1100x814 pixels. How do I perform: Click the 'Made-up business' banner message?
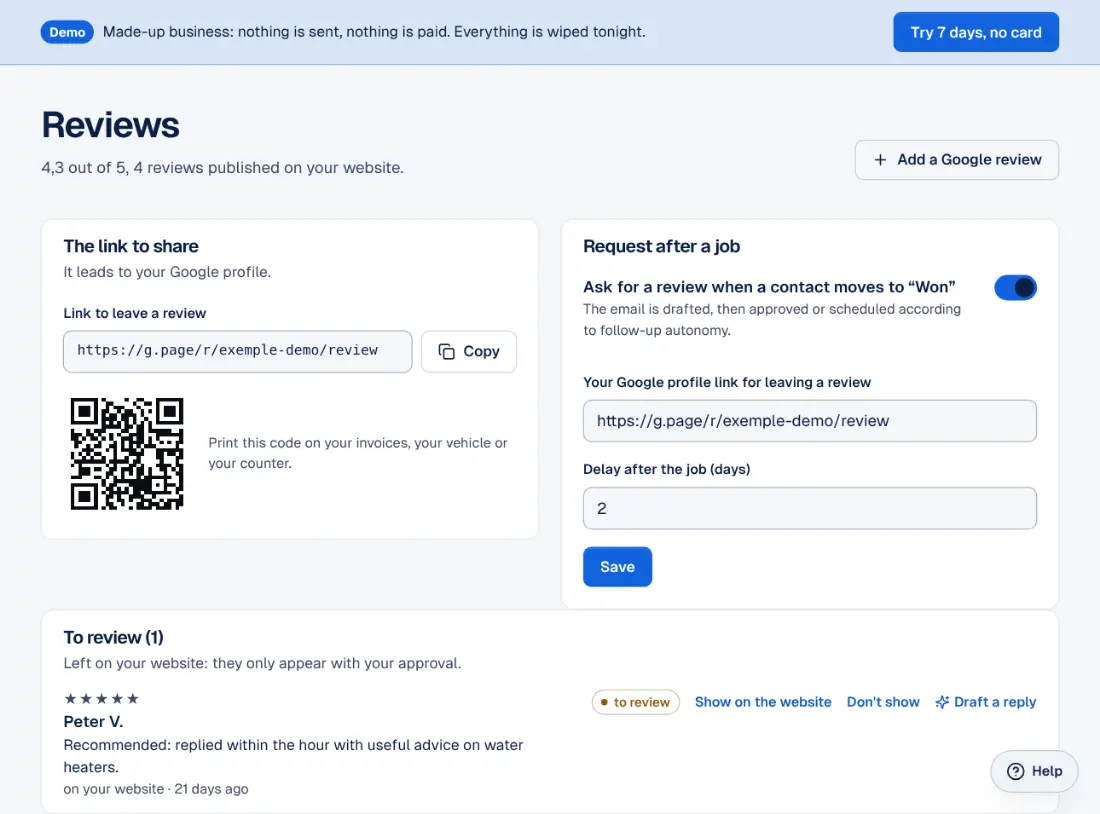point(374,32)
